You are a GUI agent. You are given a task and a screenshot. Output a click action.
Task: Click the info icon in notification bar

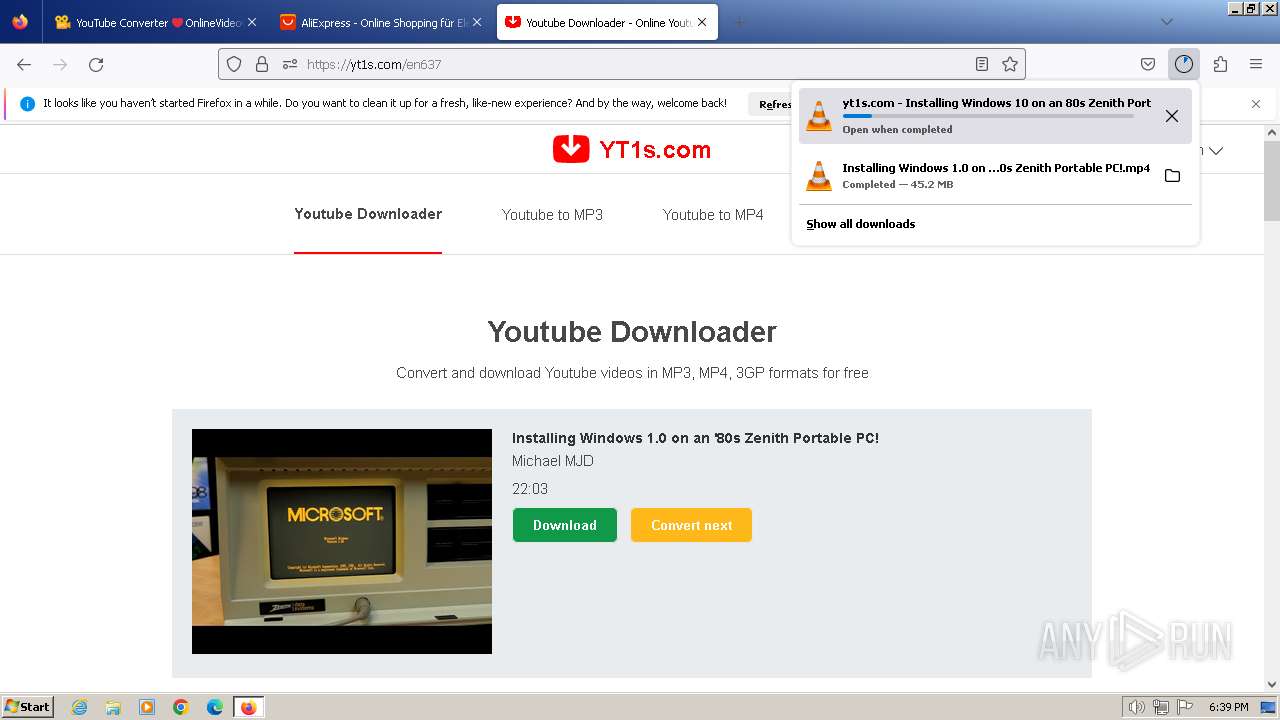click(x=27, y=104)
